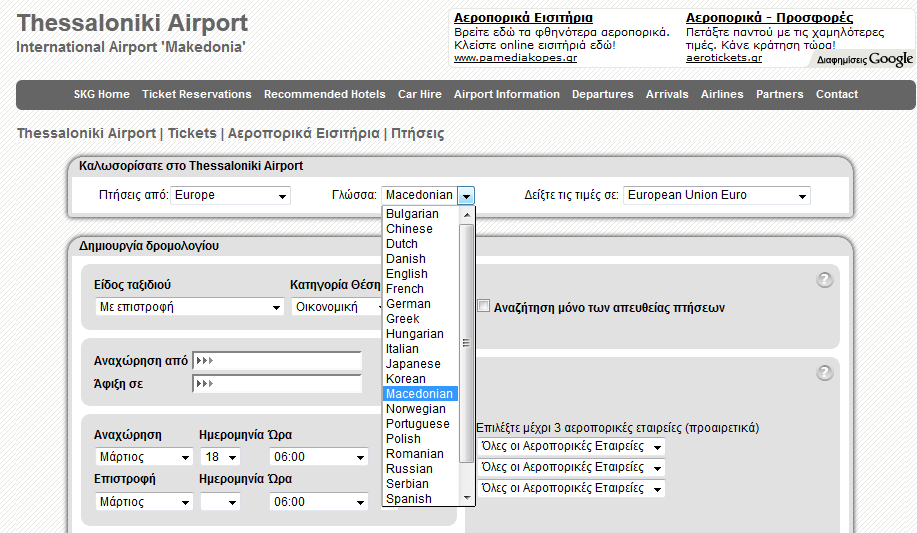Open the first airline selection dropdown
This screenshot has height=533, width=917.
click(571, 446)
